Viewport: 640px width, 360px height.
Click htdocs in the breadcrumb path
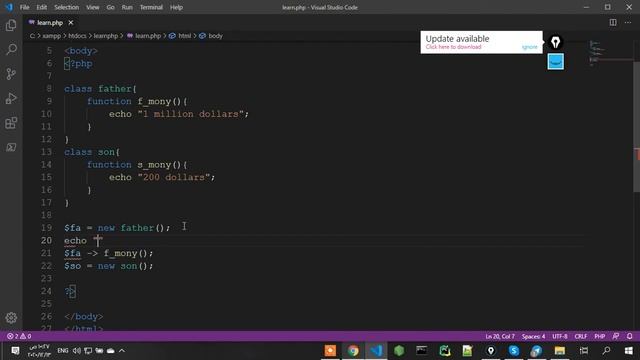click(77, 36)
